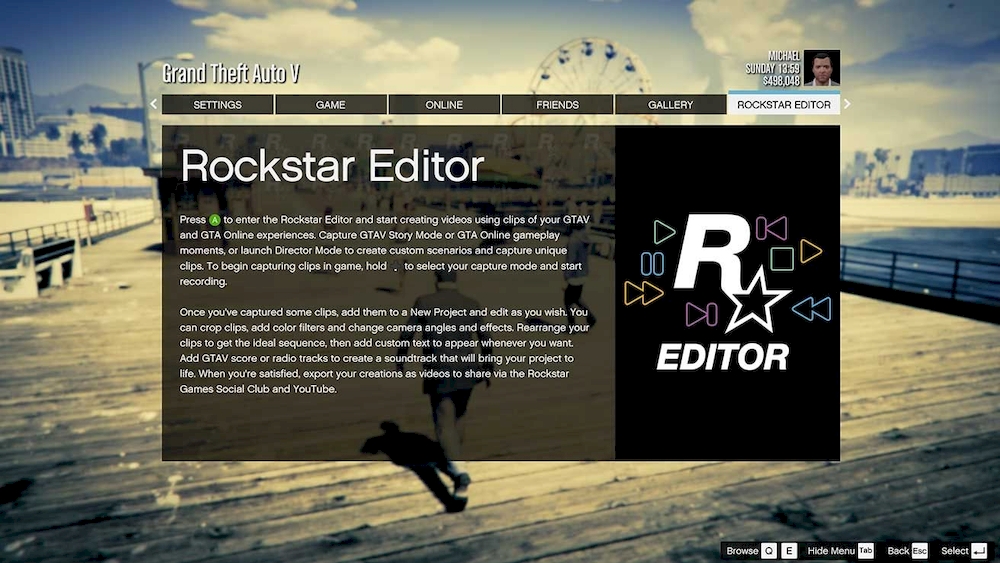Open the Settings tab
This screenshot has height=563, width=1000.
coord(217,105)
